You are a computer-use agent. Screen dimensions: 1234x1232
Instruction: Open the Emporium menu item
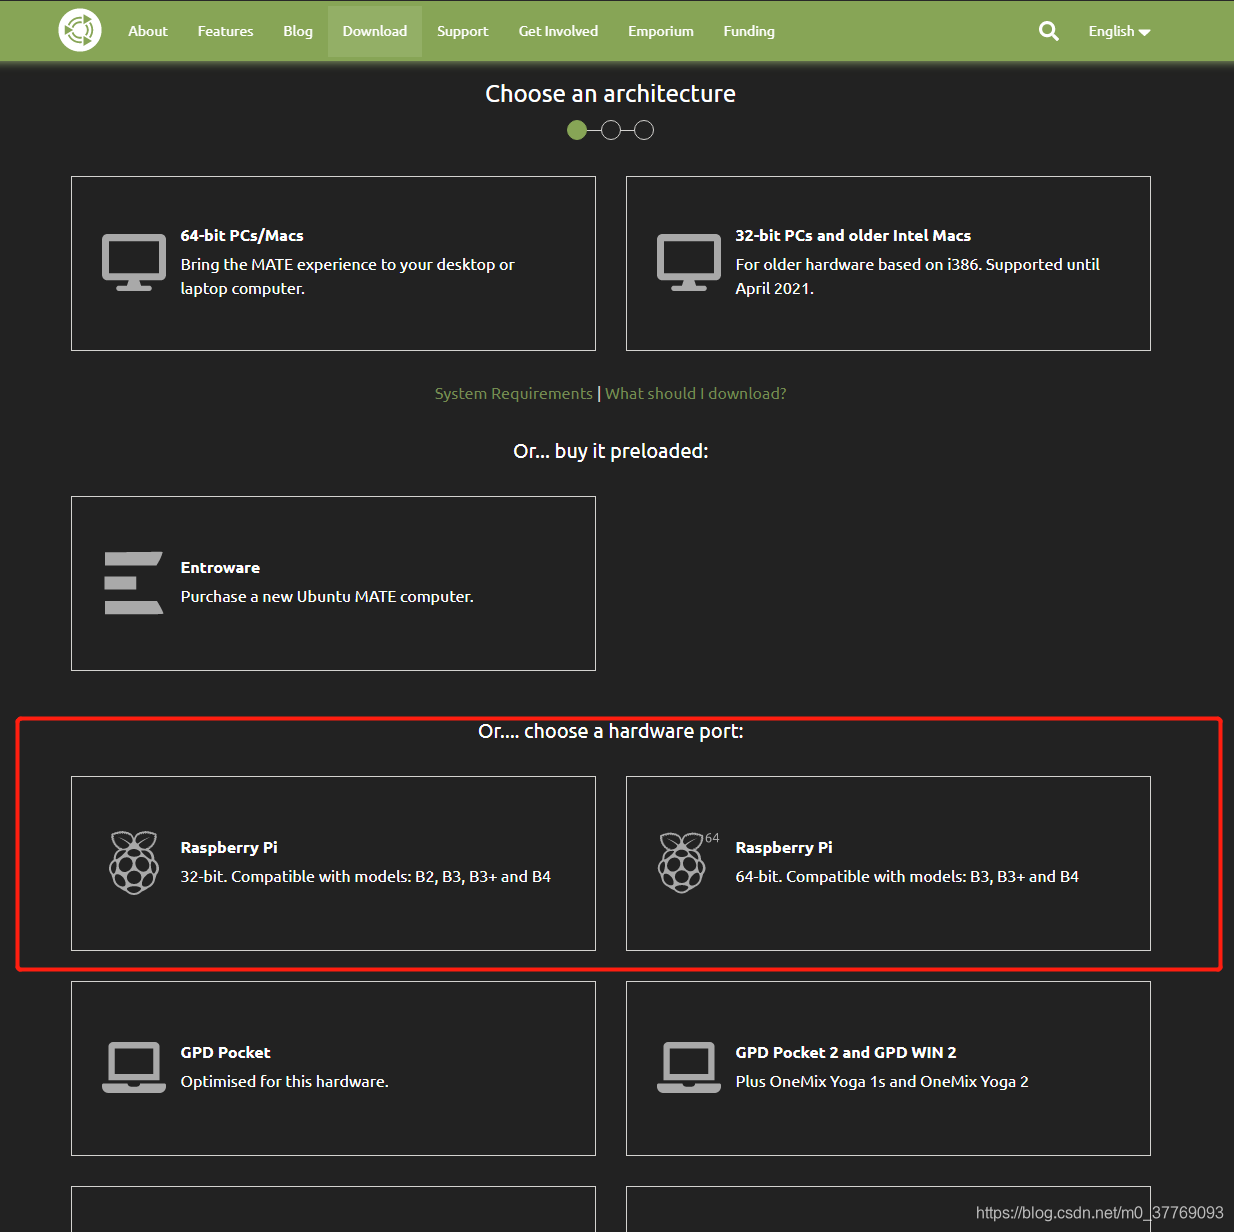tap(661, 31)
